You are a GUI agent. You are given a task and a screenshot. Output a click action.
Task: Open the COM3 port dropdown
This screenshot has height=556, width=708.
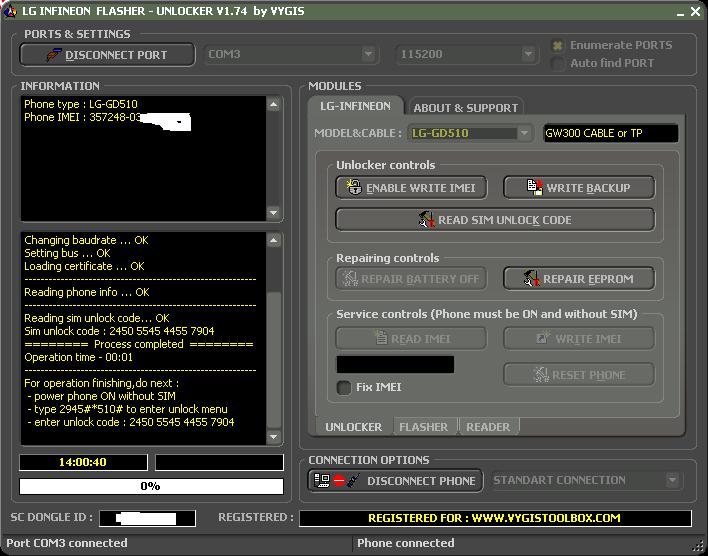368,54
